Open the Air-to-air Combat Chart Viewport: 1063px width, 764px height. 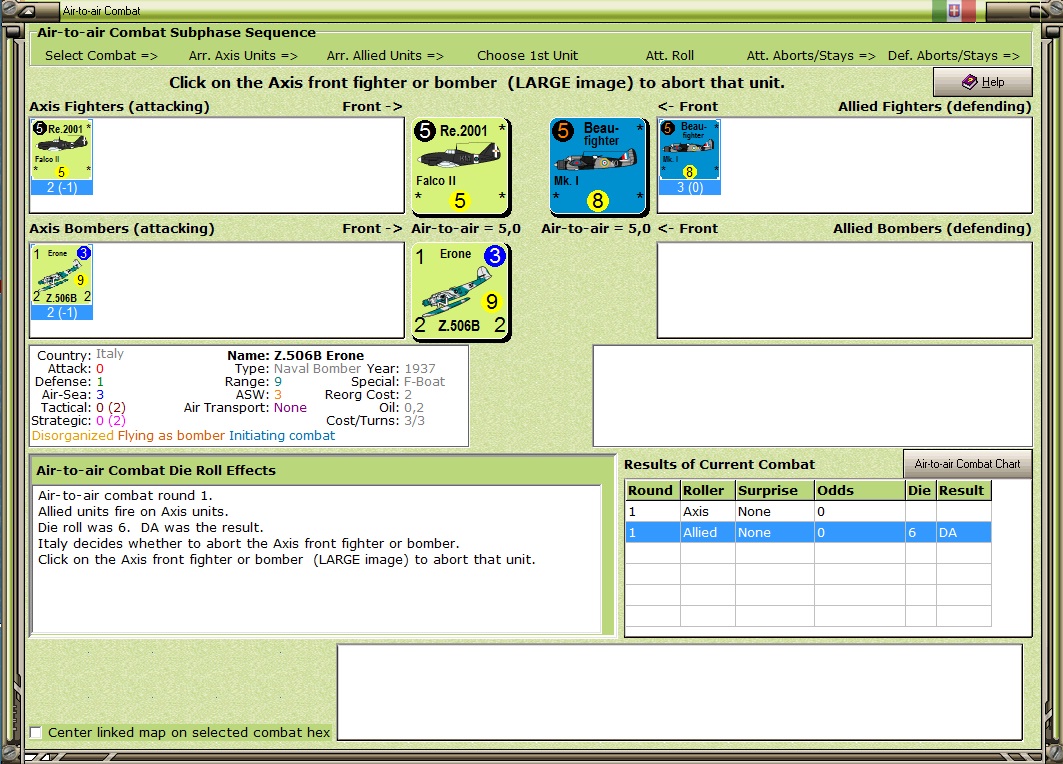(967, 464)
